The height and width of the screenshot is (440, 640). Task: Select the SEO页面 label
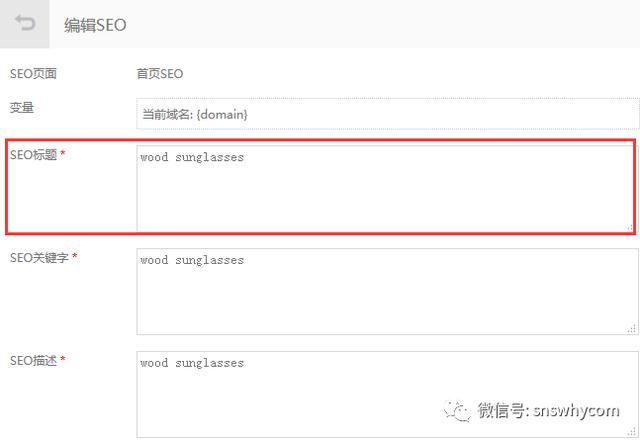[33, 74]
